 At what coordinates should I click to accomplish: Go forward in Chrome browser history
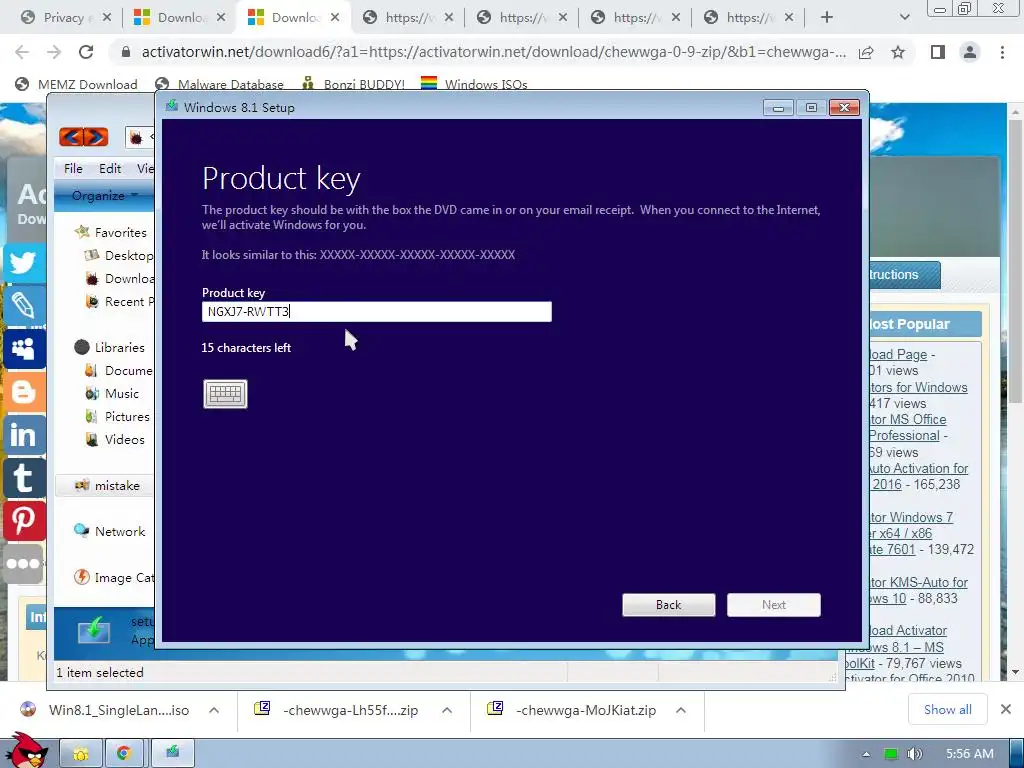54,52
